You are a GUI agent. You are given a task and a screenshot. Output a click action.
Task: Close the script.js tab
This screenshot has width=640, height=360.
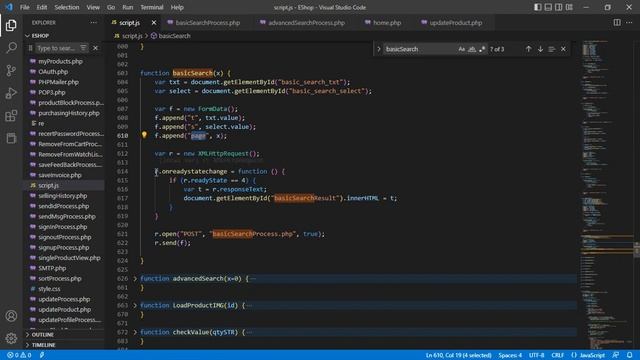(154, 23)
